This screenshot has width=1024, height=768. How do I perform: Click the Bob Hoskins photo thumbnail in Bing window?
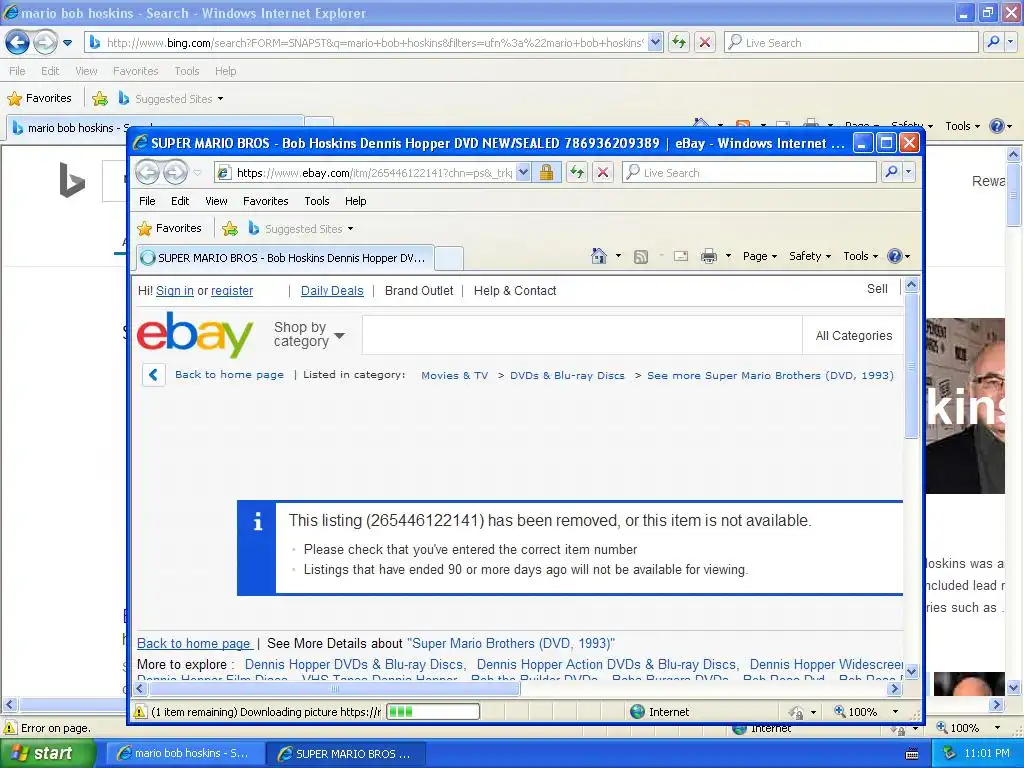(965, 406)
